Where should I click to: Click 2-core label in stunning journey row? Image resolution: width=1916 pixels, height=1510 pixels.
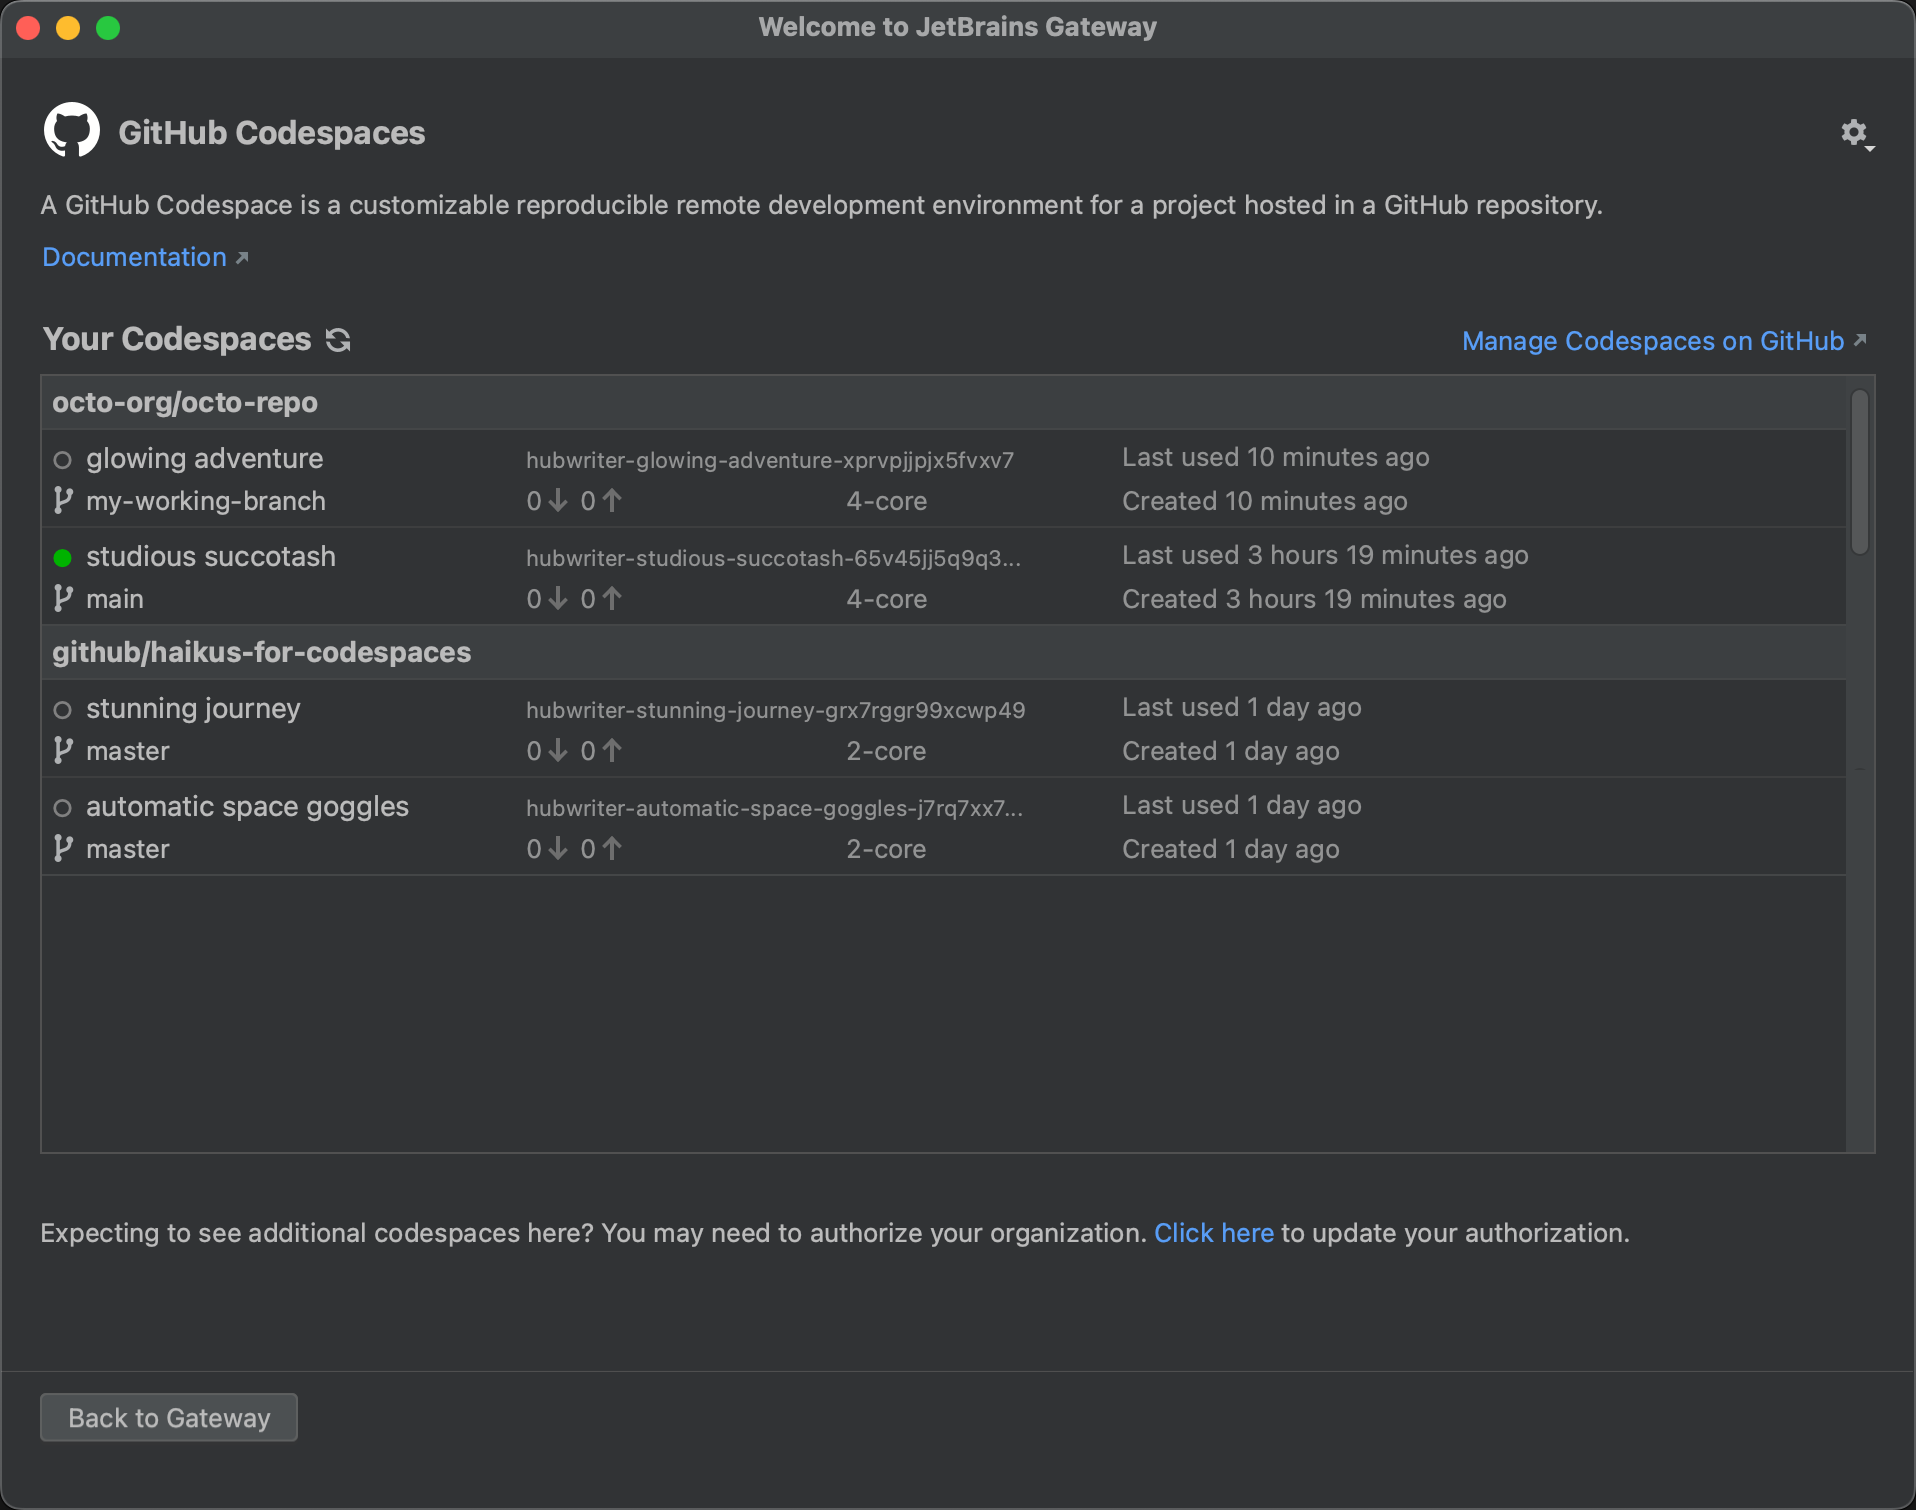coord(886,751)
